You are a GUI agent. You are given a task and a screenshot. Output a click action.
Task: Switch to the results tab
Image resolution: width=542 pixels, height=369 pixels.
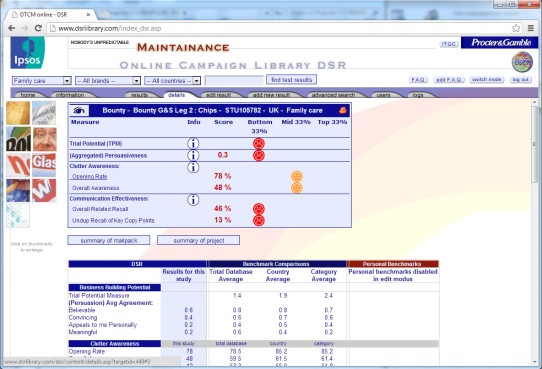(x=140, y=95)
